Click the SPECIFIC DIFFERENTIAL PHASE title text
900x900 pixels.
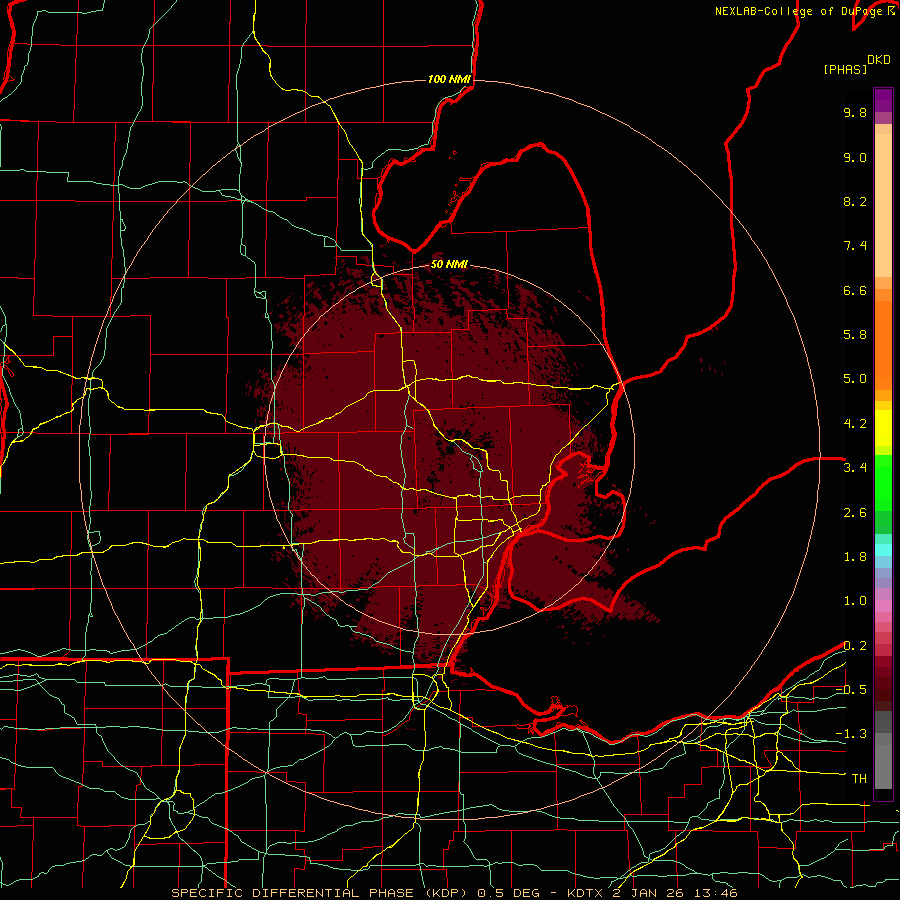pyautogui.click(x=292, y=893)
